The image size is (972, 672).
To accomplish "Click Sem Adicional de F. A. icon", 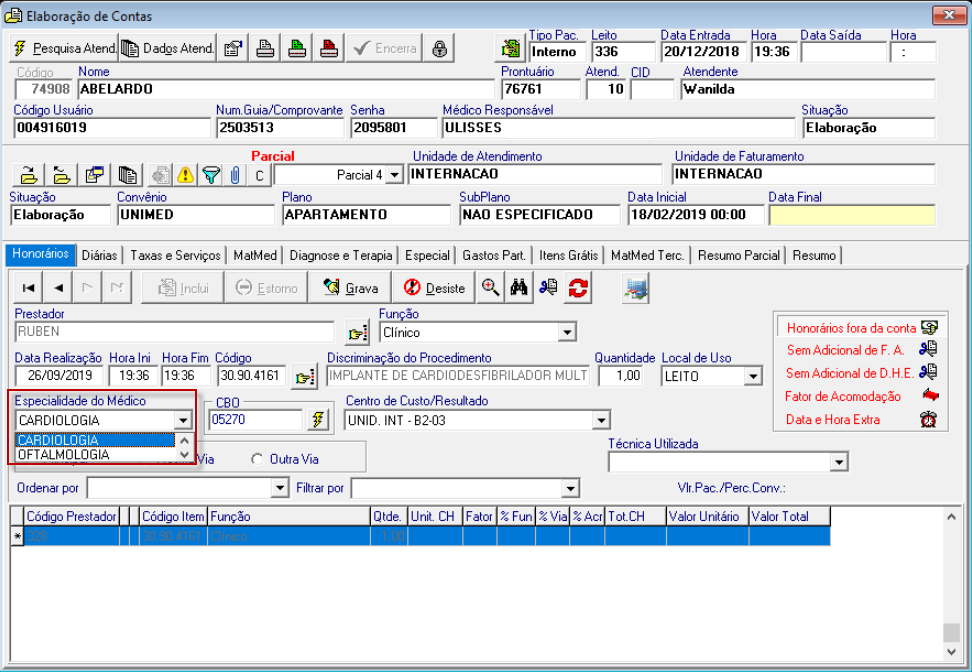I will [928, 349].
